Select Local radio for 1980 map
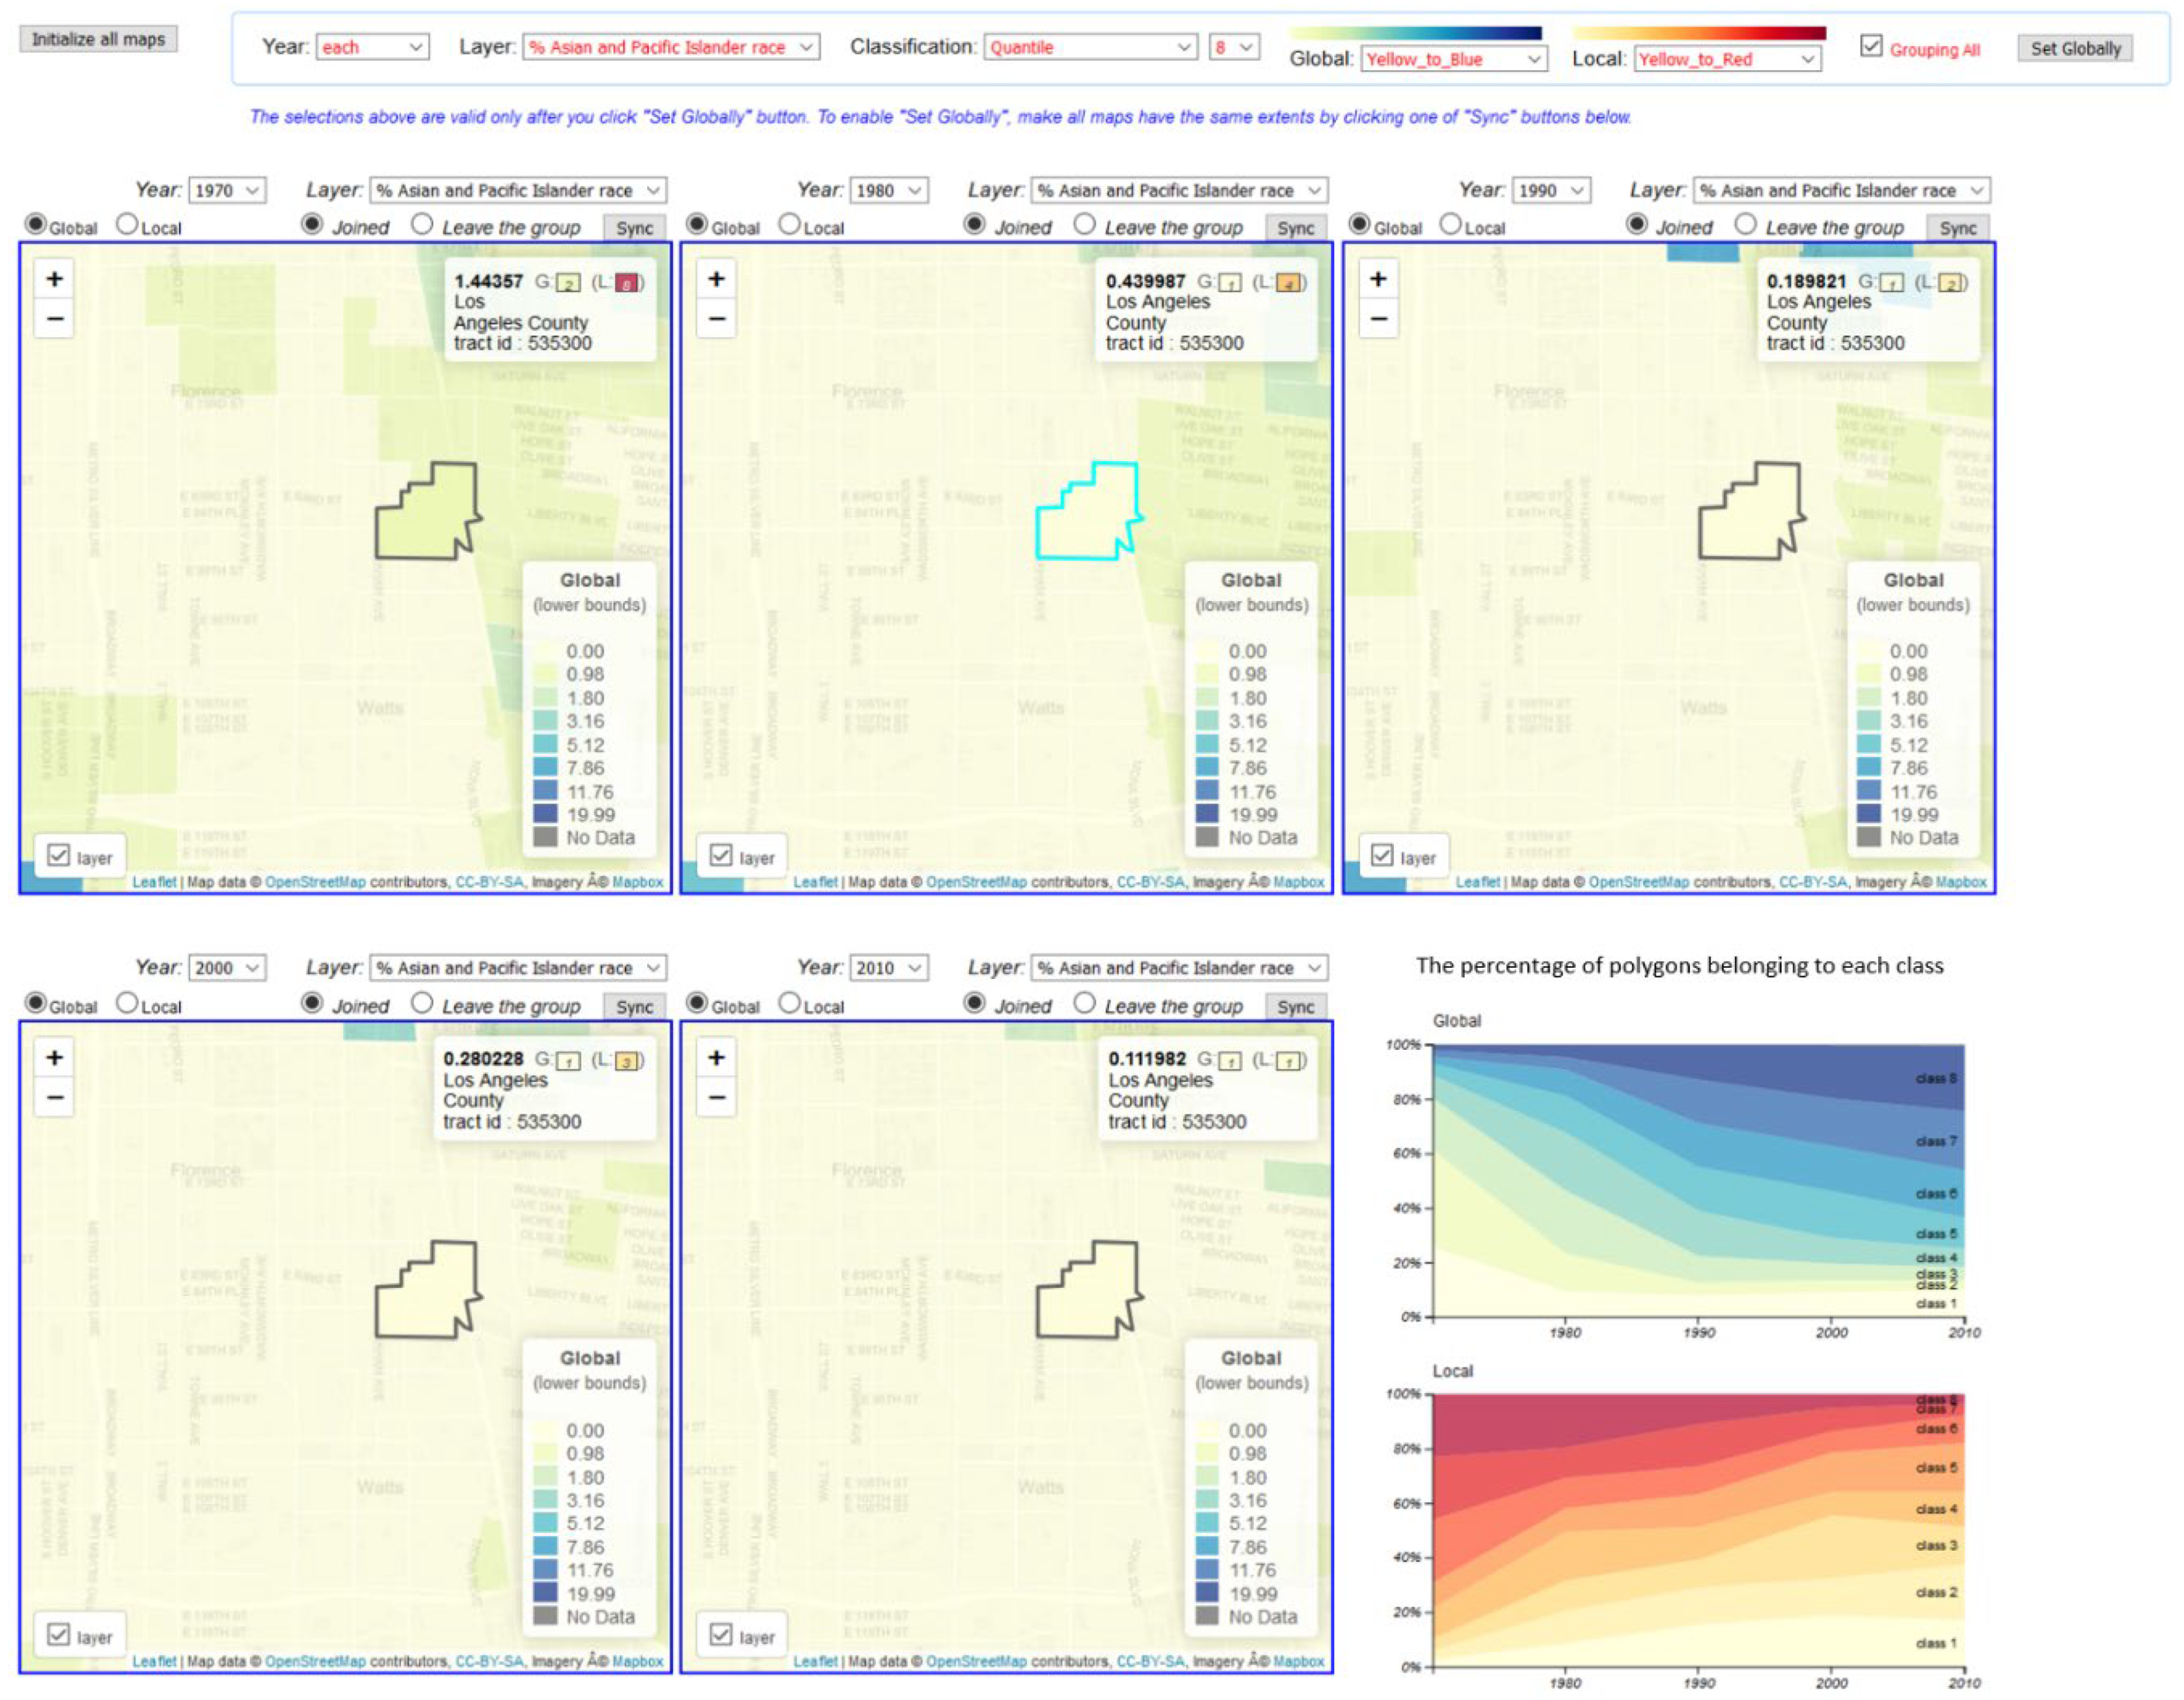This screenshot has height=1700, width=2184. click(x=789, y=225)
